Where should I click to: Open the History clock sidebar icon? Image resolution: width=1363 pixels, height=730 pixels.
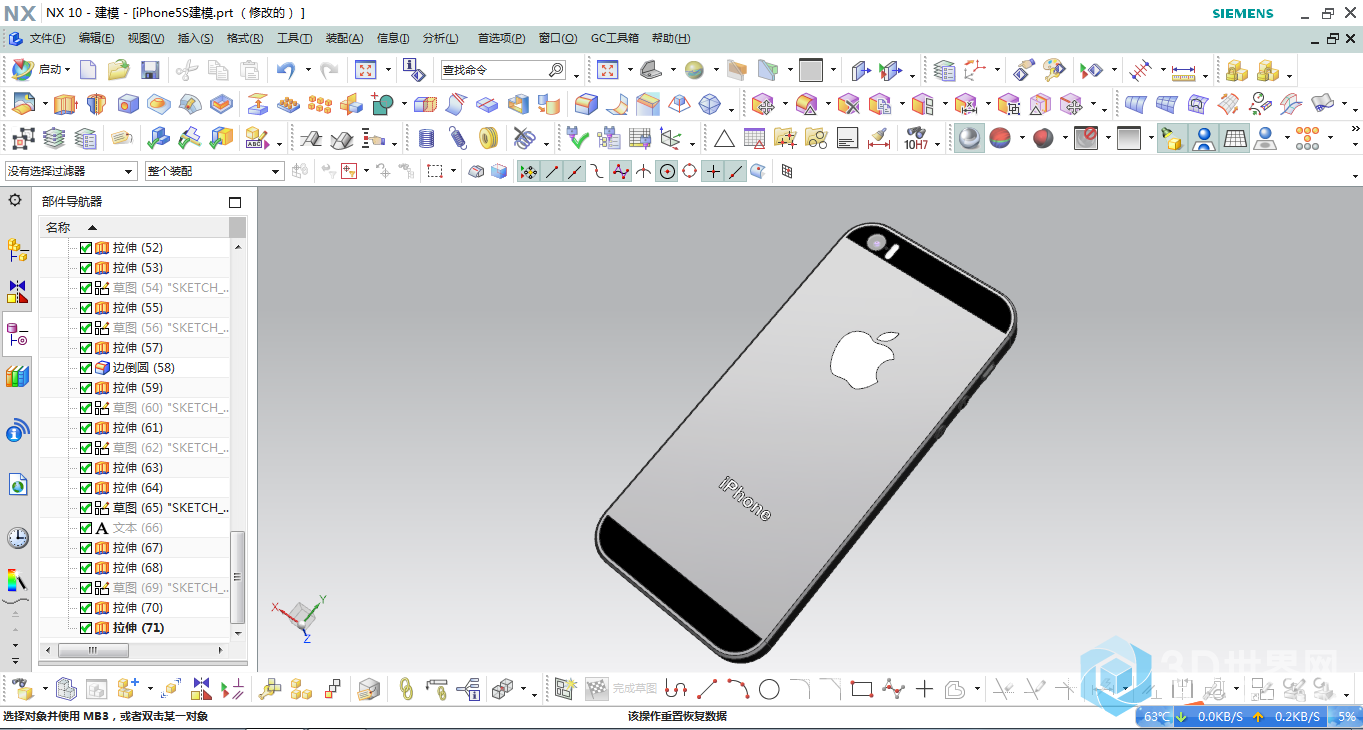click(x=17, y=538)
